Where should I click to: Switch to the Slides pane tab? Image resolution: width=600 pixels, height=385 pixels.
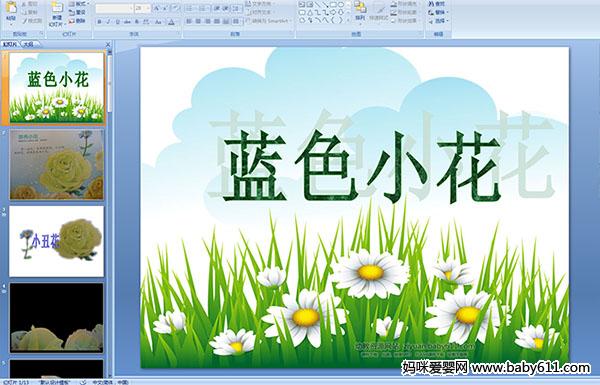pyautogui.click(x=10, y=44)
